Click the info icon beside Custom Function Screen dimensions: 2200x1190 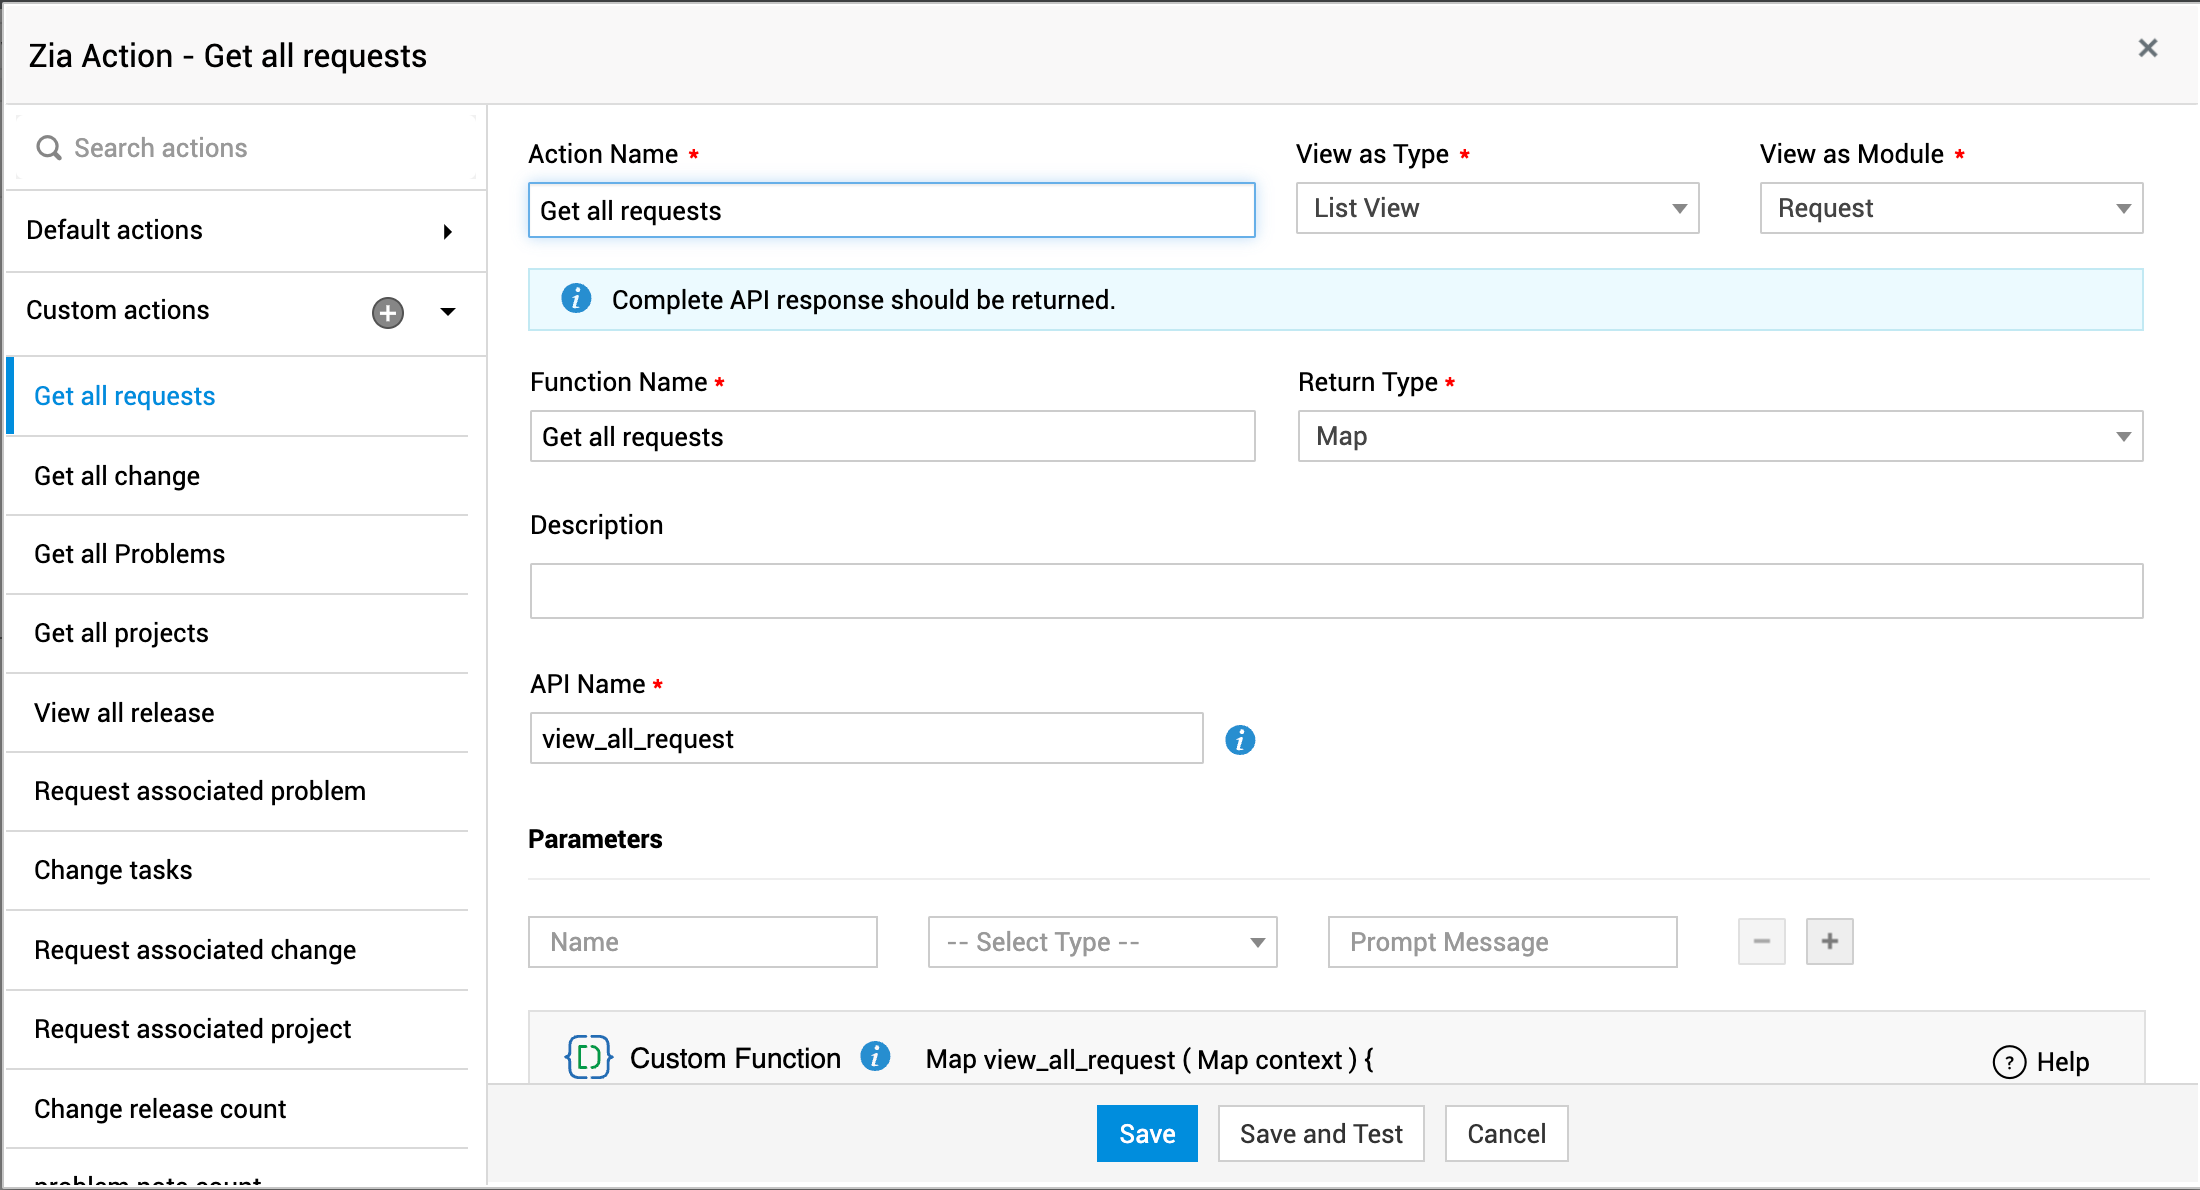(875, 1056)
